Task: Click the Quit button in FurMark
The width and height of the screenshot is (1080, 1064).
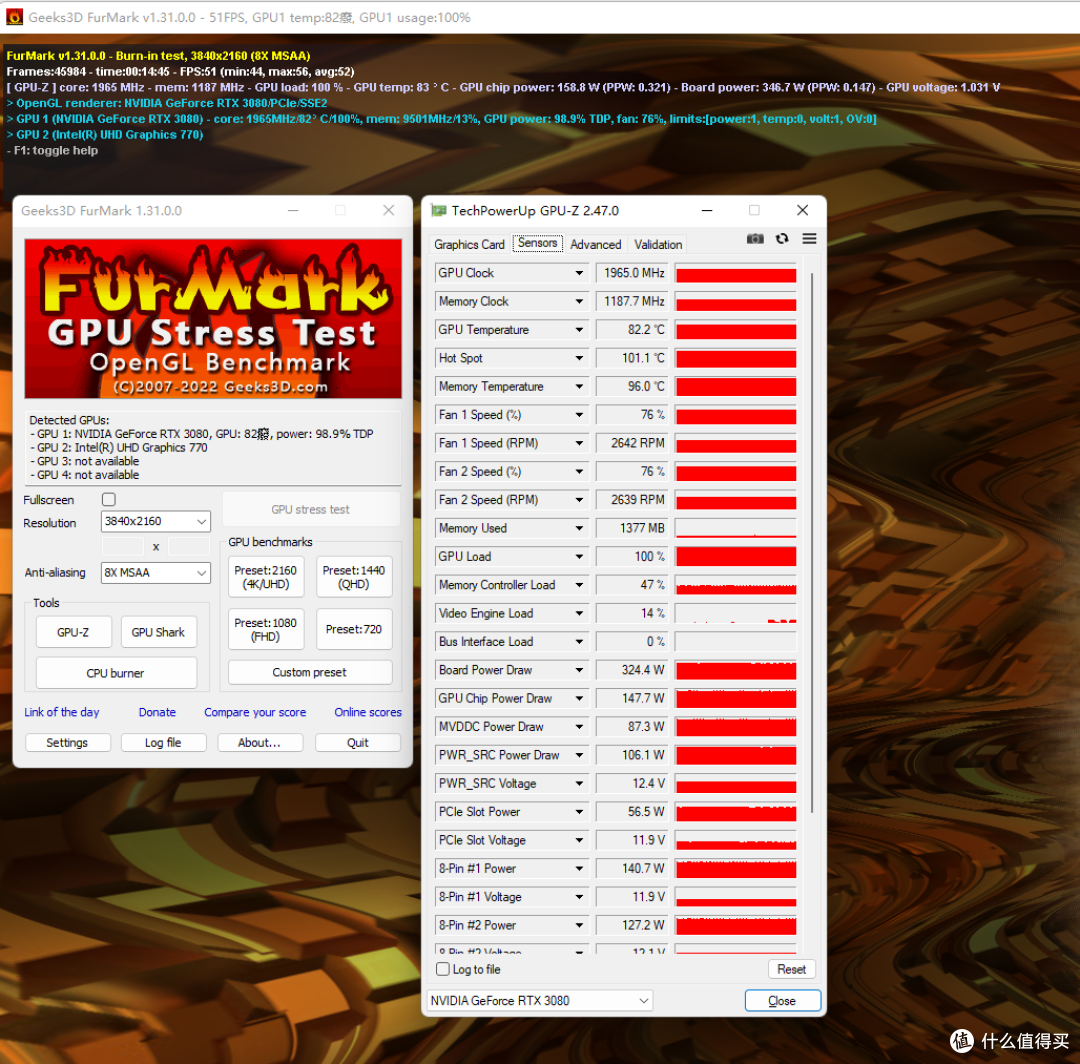Action: click(357, 742)
